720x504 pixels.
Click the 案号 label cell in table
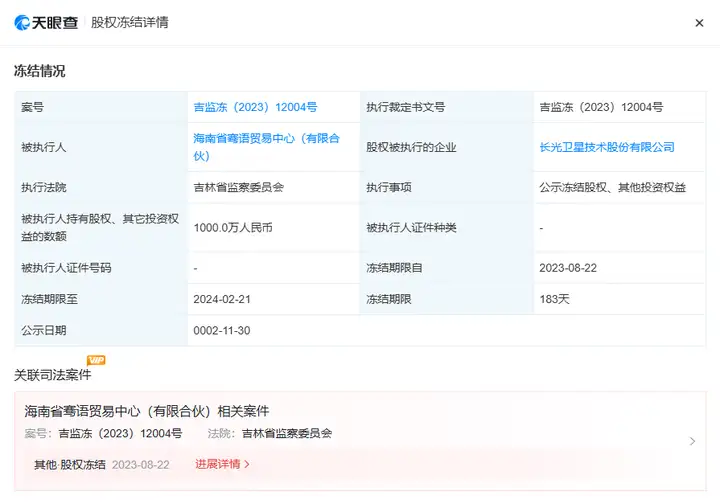click(101, 107)
